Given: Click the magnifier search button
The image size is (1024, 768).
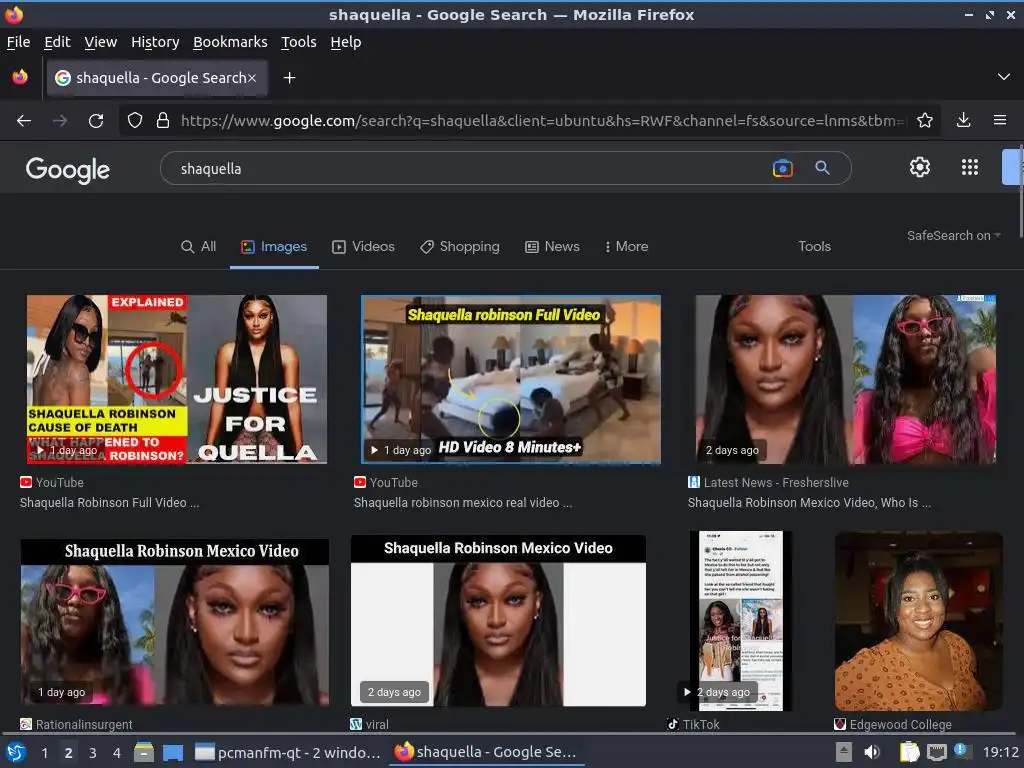Looking at the screenshot, I should [x=822, y=168].
